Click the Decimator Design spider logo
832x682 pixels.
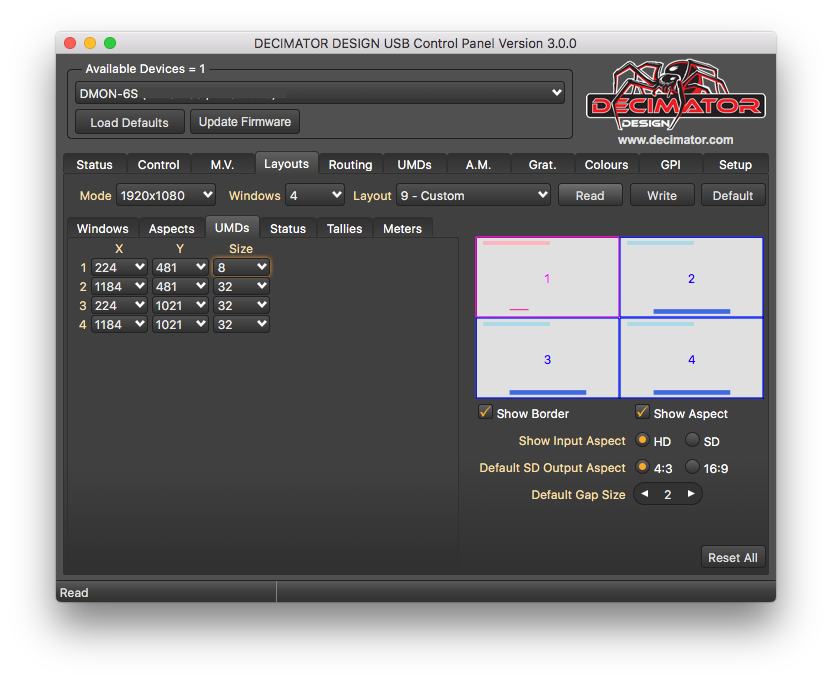(x=675, y=95)
